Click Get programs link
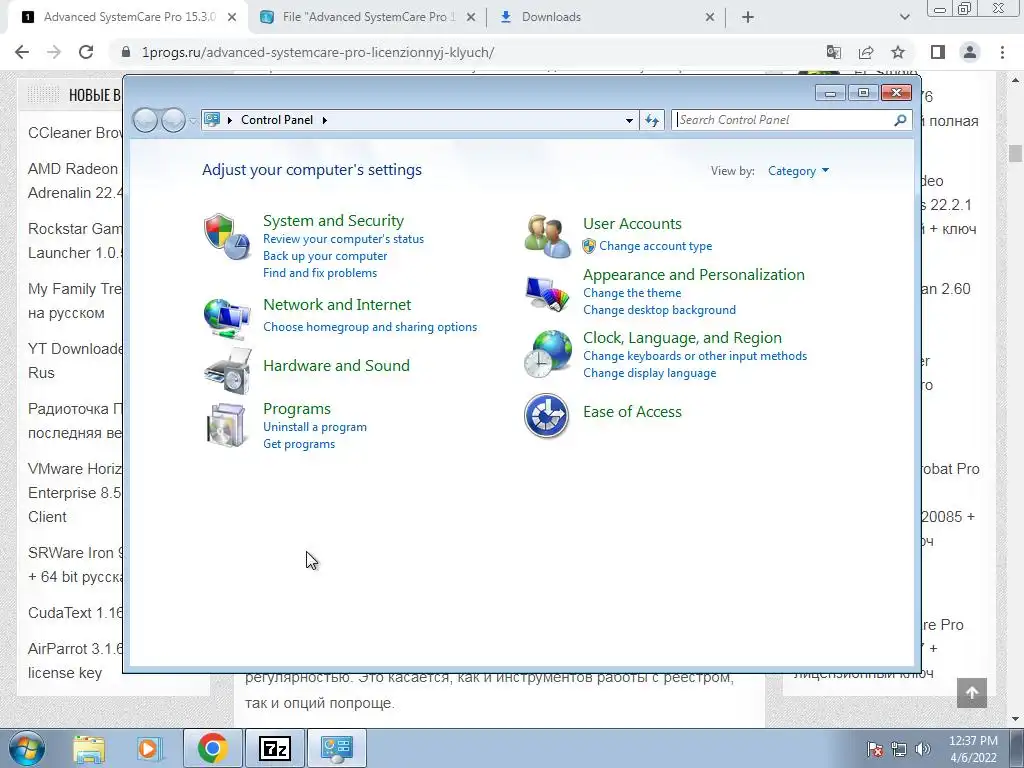This screenshot has height=768, width=1024. (x=299, y=444)
